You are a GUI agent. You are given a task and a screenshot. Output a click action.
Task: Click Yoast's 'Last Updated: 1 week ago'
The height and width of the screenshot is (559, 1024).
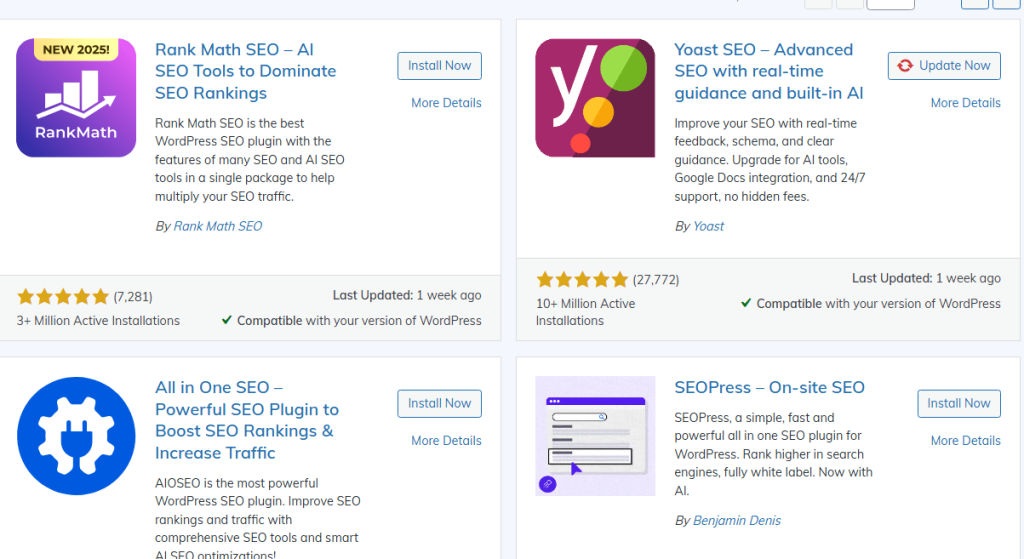point(926,278)
